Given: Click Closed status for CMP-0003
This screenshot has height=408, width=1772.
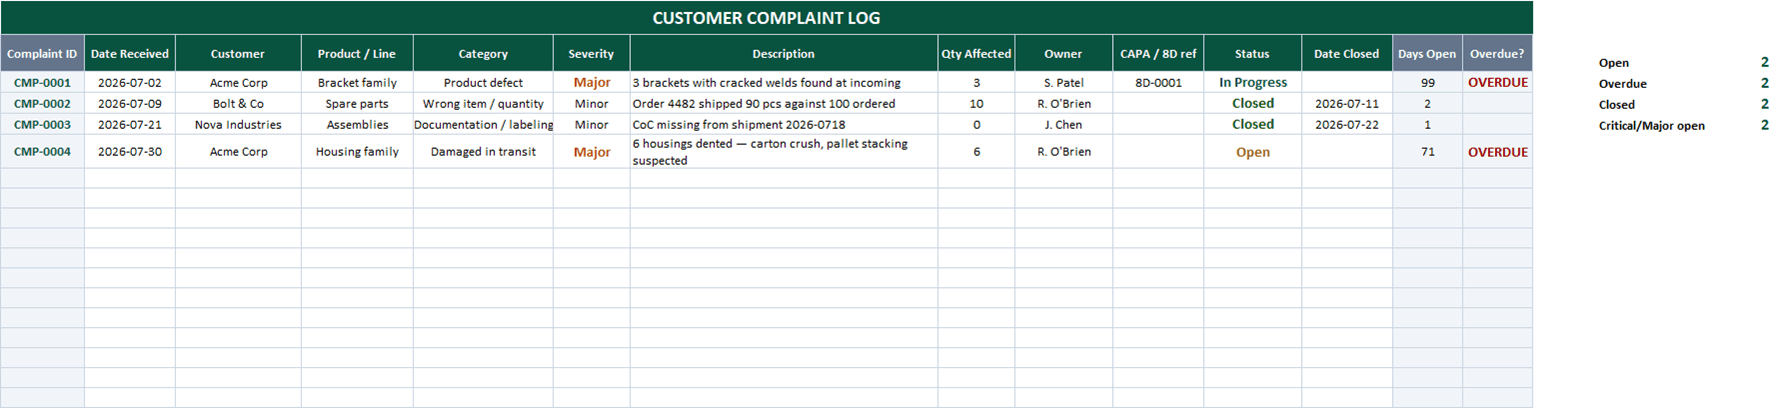Looking at the screenshot, I should click(x=1252, y=125).
